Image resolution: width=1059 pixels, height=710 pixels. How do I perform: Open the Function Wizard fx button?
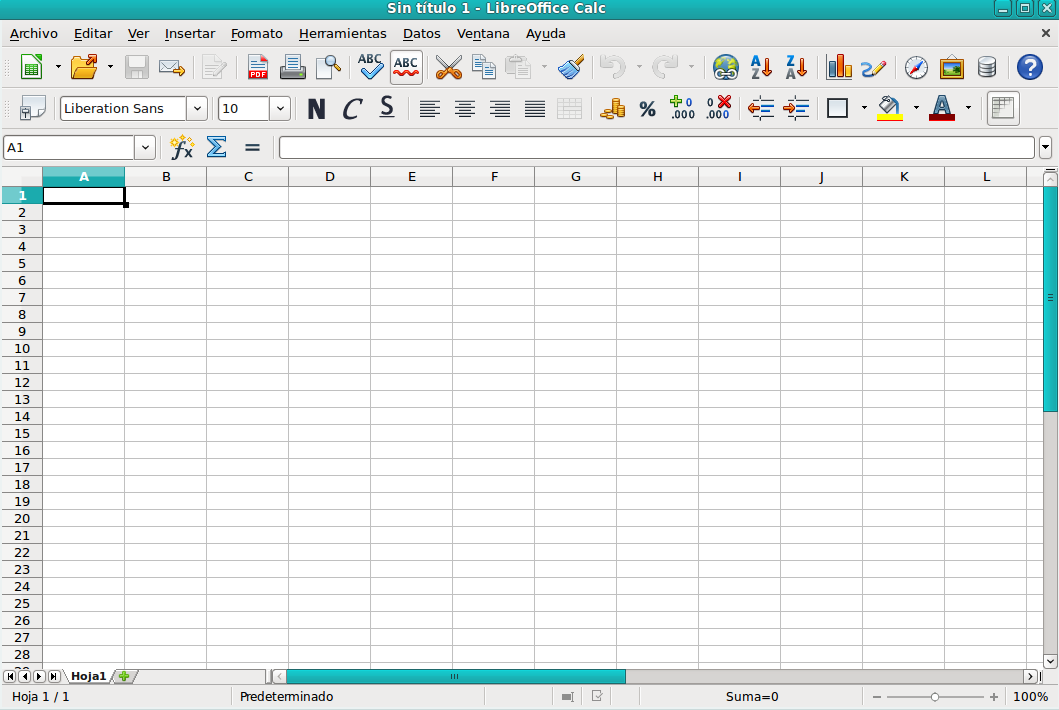coord(182,147)
